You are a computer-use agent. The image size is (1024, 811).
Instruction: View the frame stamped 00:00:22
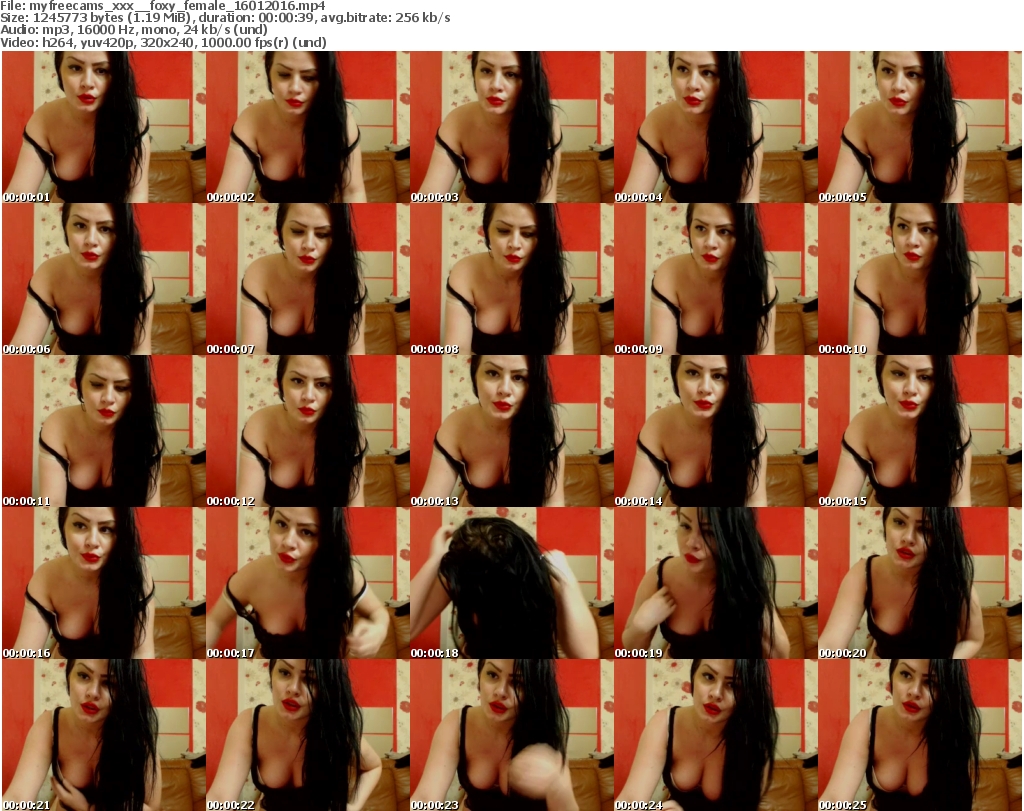308,735
